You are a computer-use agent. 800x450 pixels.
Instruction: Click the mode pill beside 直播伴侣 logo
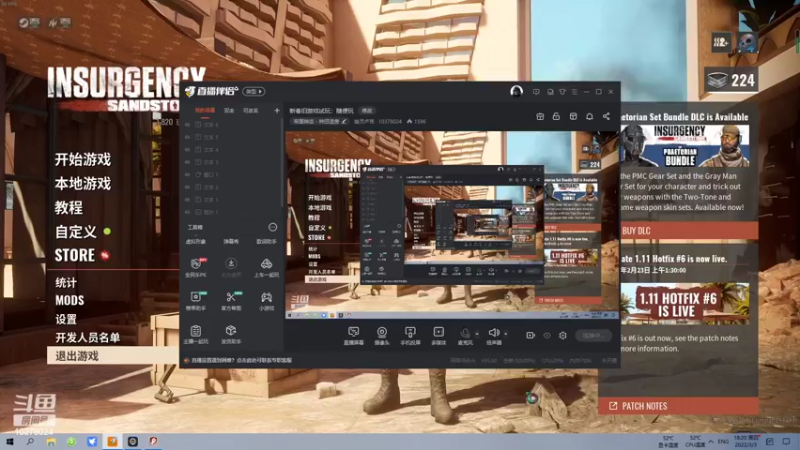pyautogui.click(x=254, y=91)
